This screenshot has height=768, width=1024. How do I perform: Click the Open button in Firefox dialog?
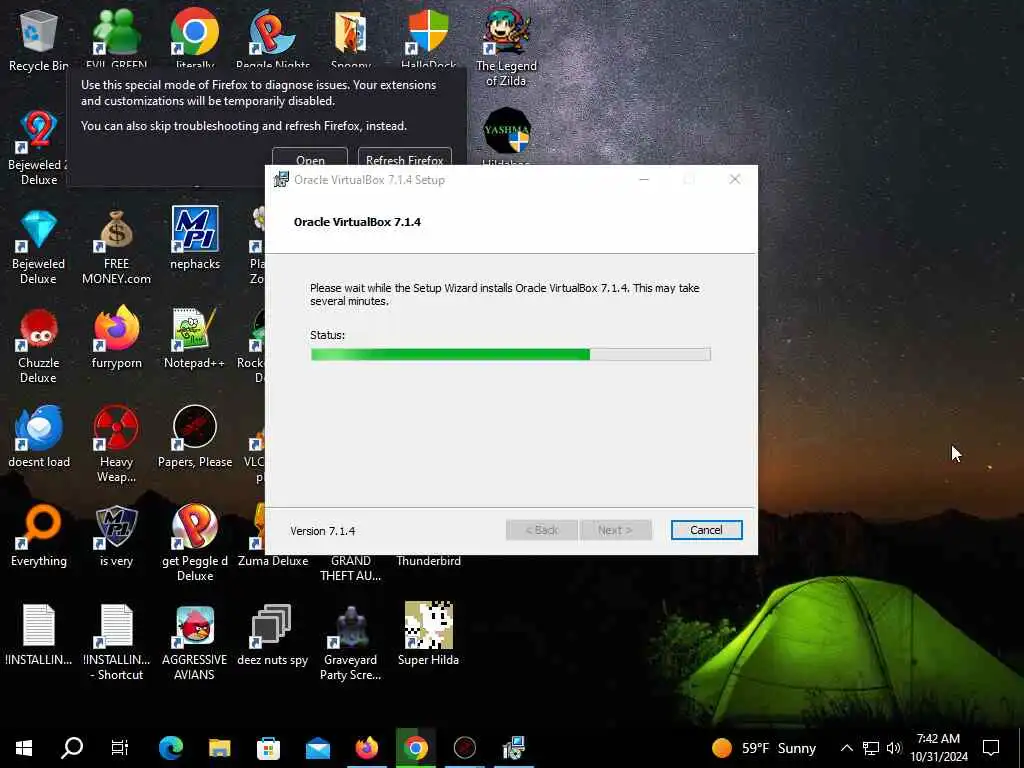310,159
